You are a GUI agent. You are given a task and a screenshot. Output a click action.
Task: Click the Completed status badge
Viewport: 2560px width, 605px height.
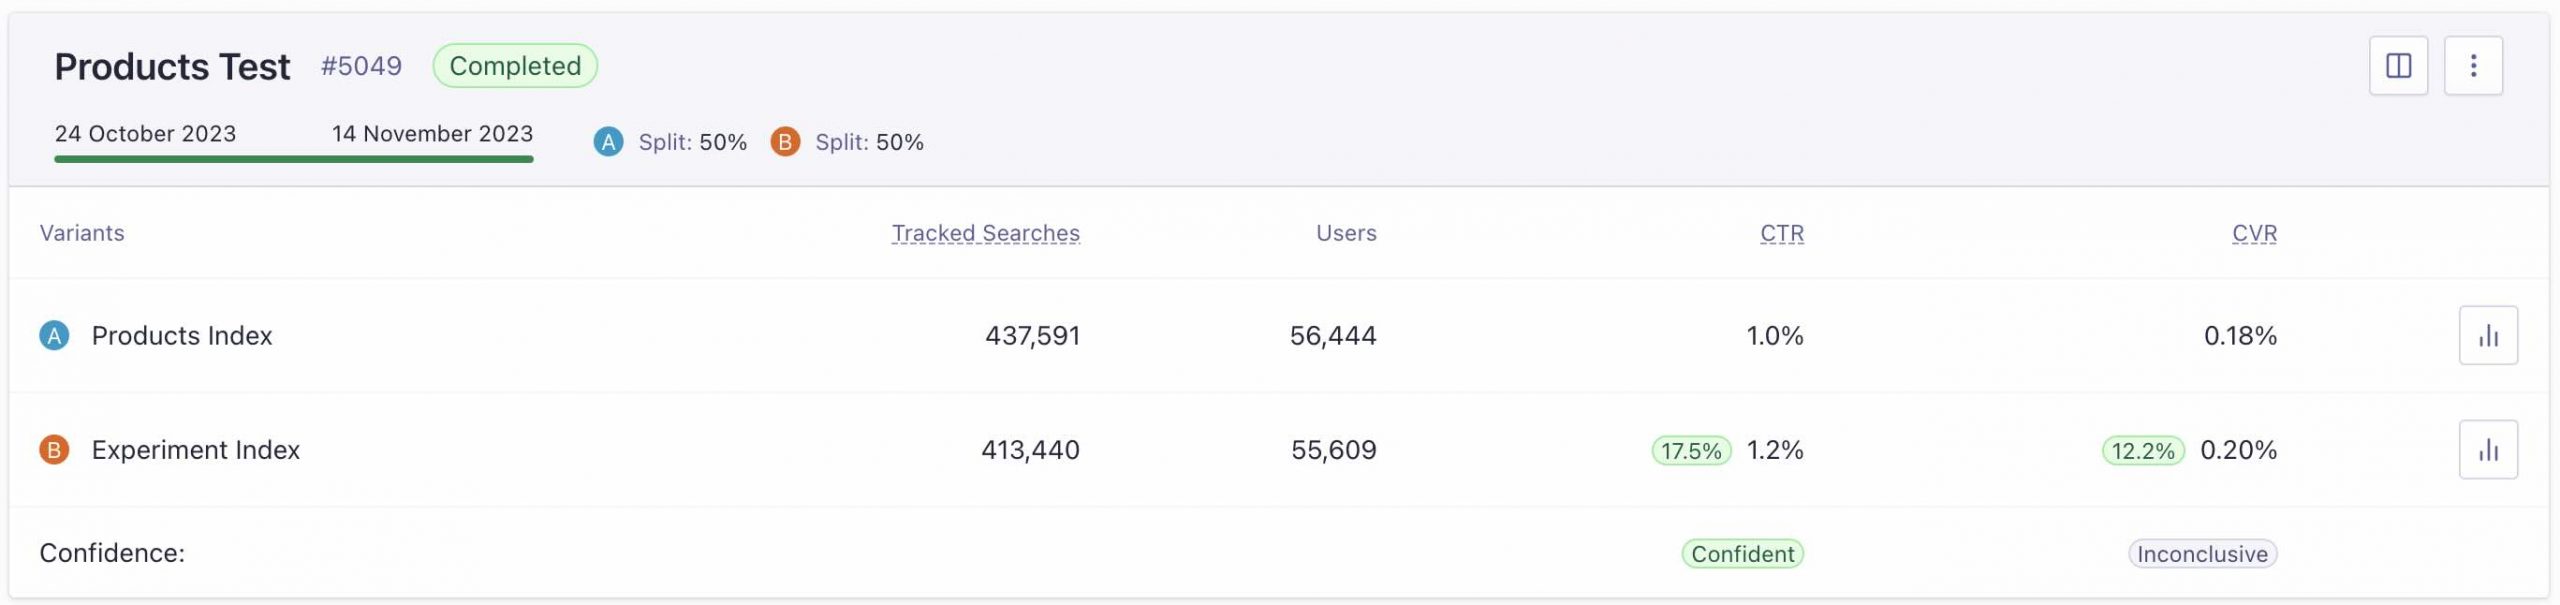click(514, 65)
